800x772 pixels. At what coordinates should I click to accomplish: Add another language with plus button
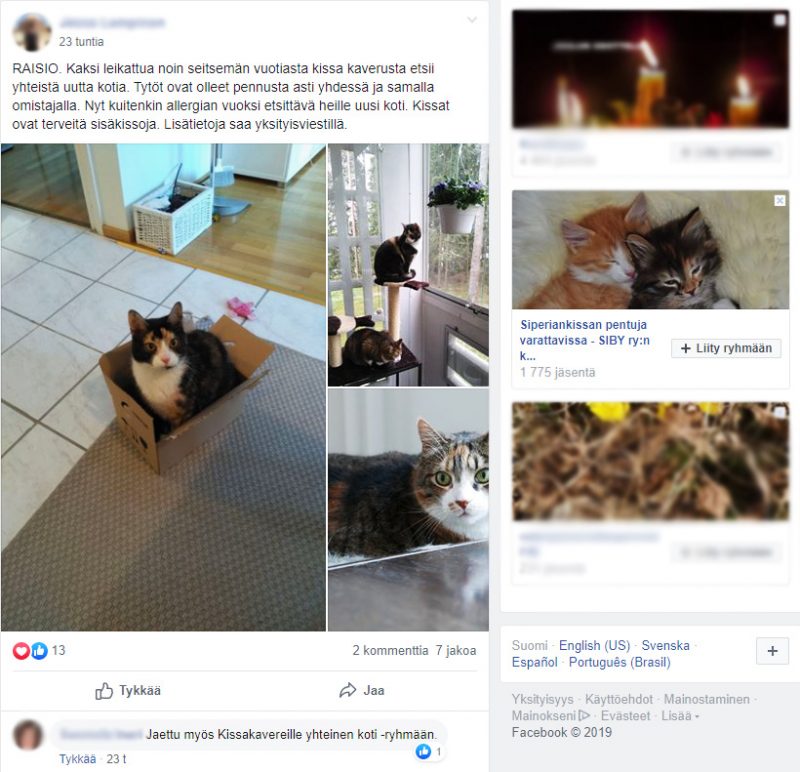click(772, 651)
